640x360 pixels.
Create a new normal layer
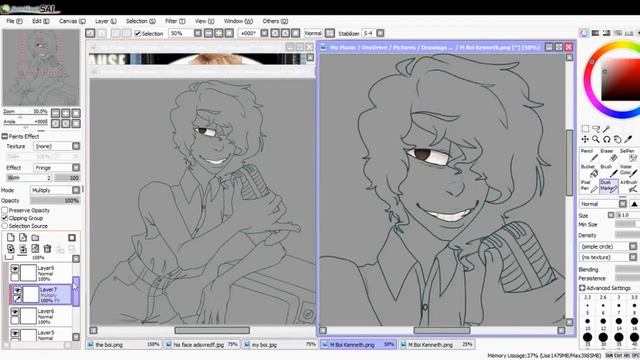11,238
